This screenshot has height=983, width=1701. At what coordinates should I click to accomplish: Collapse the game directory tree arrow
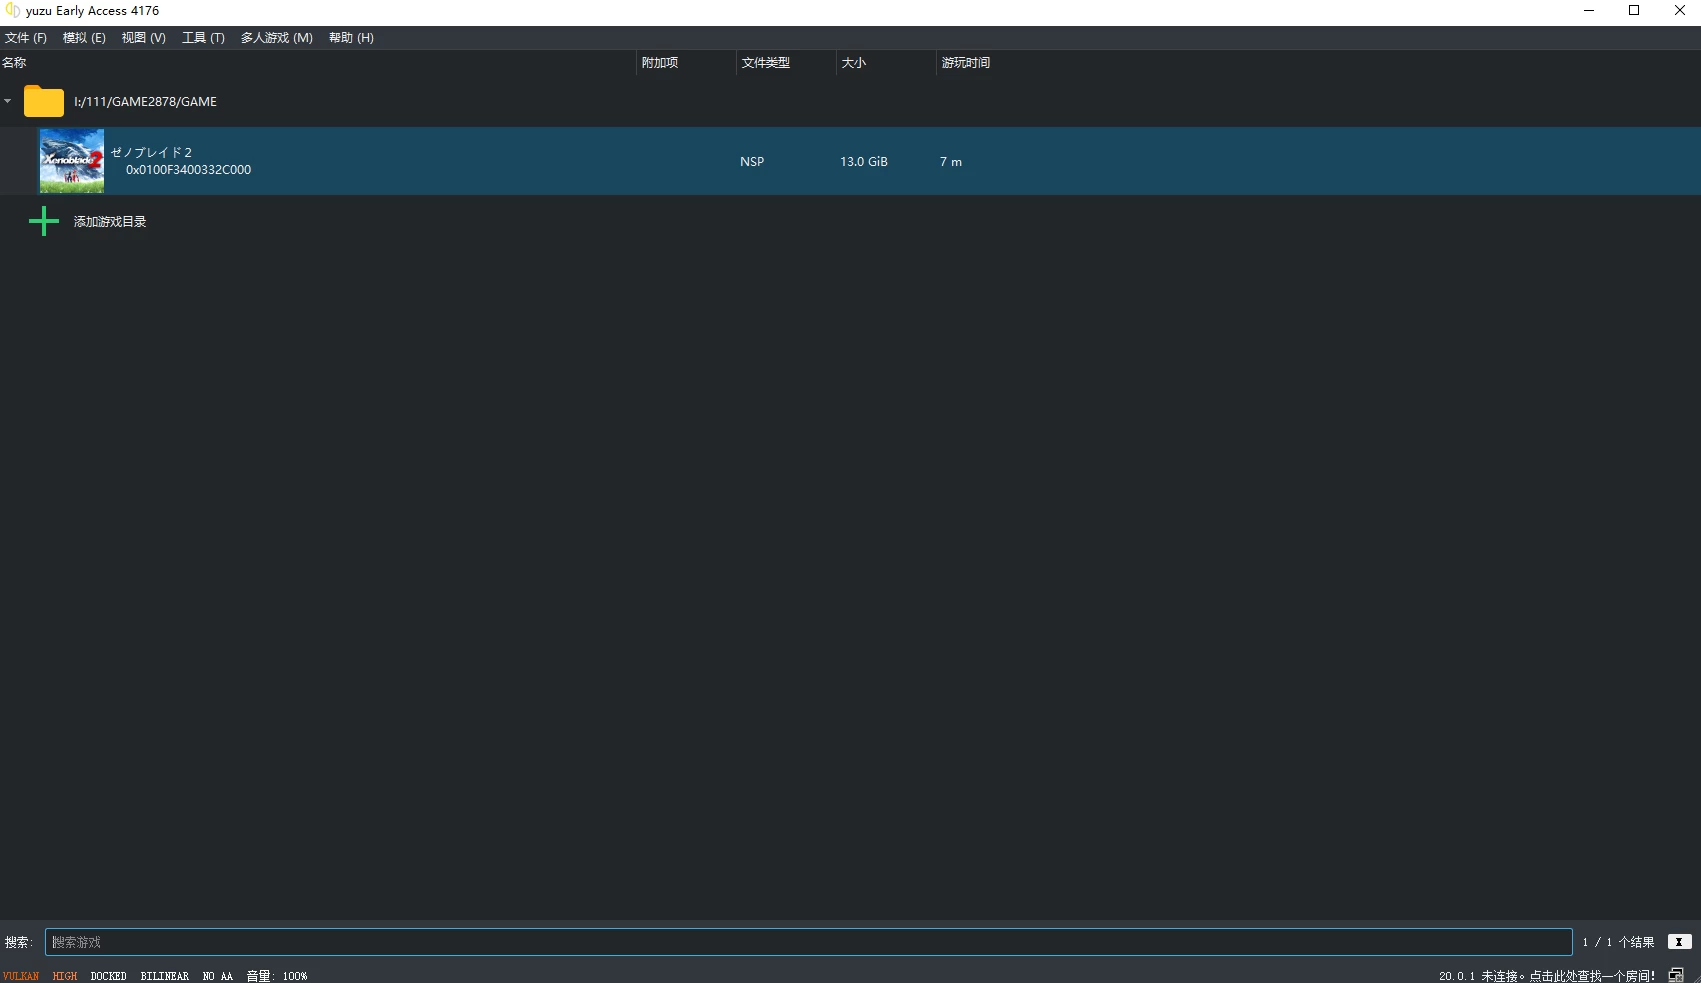tap(8, 101)
